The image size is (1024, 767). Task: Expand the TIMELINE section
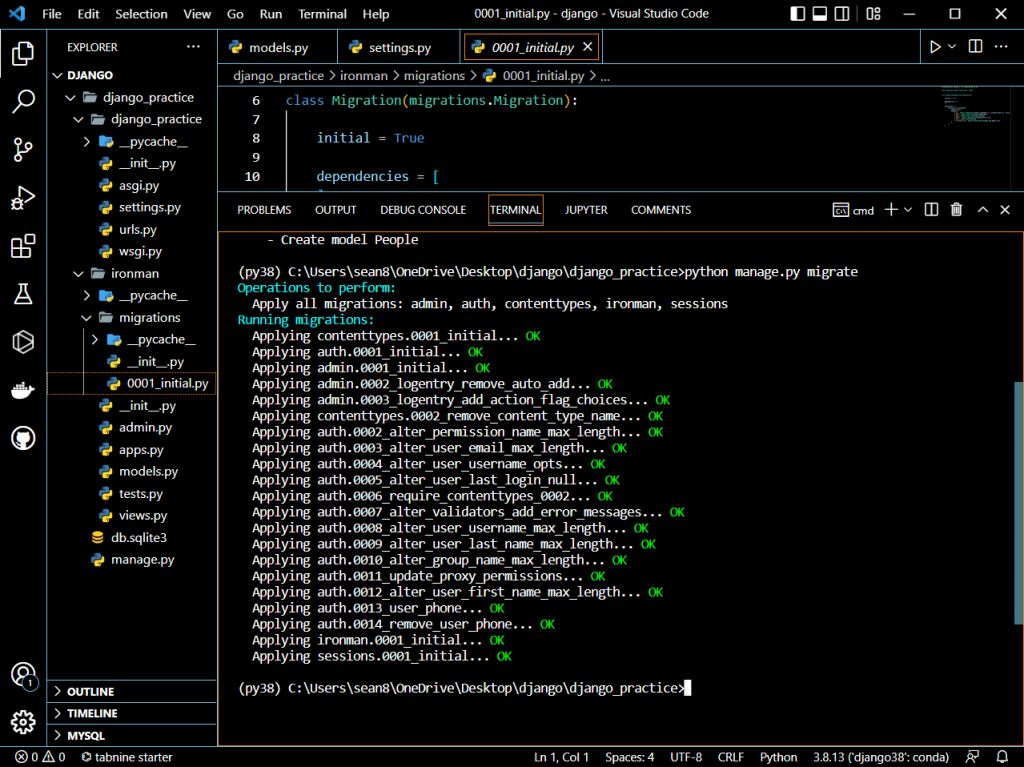tap(131, 713)
